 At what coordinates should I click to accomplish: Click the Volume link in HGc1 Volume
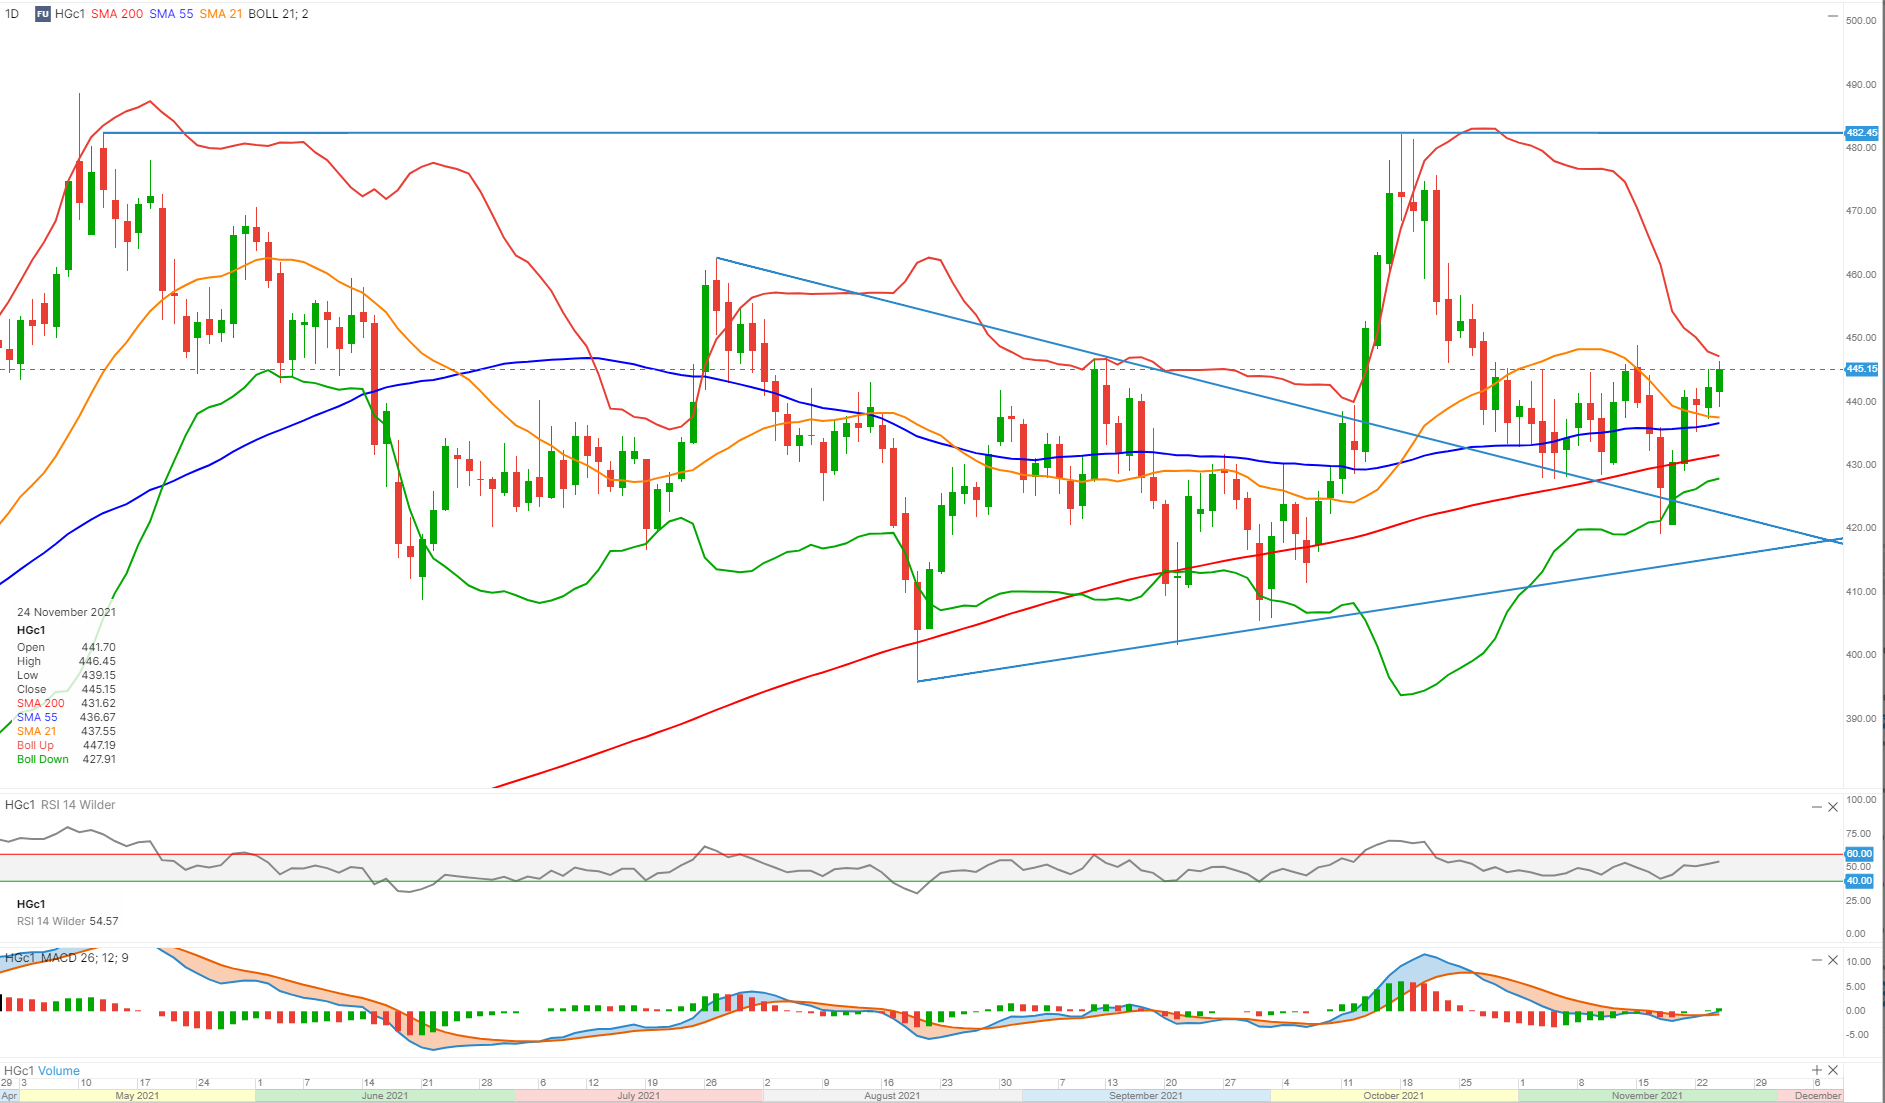tap(59, 1071)
